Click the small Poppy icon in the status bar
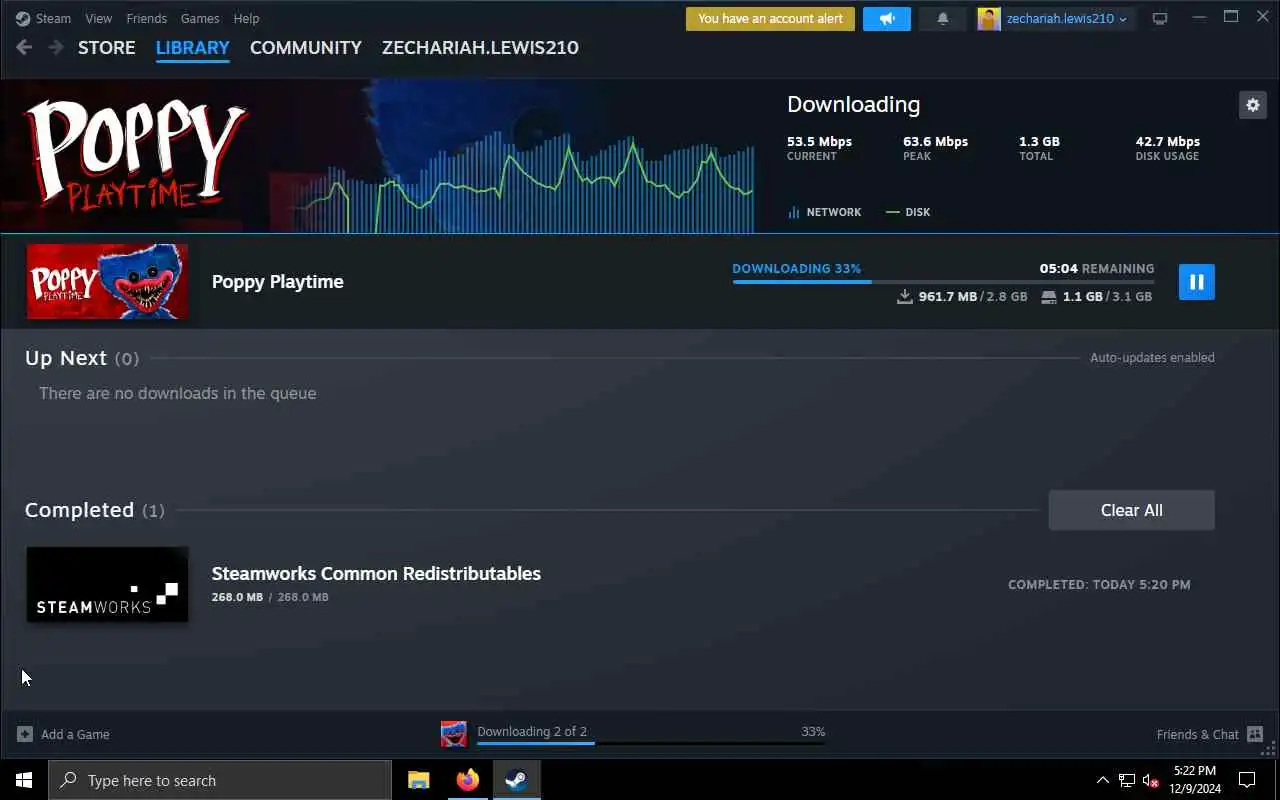 tap(454, 734)
